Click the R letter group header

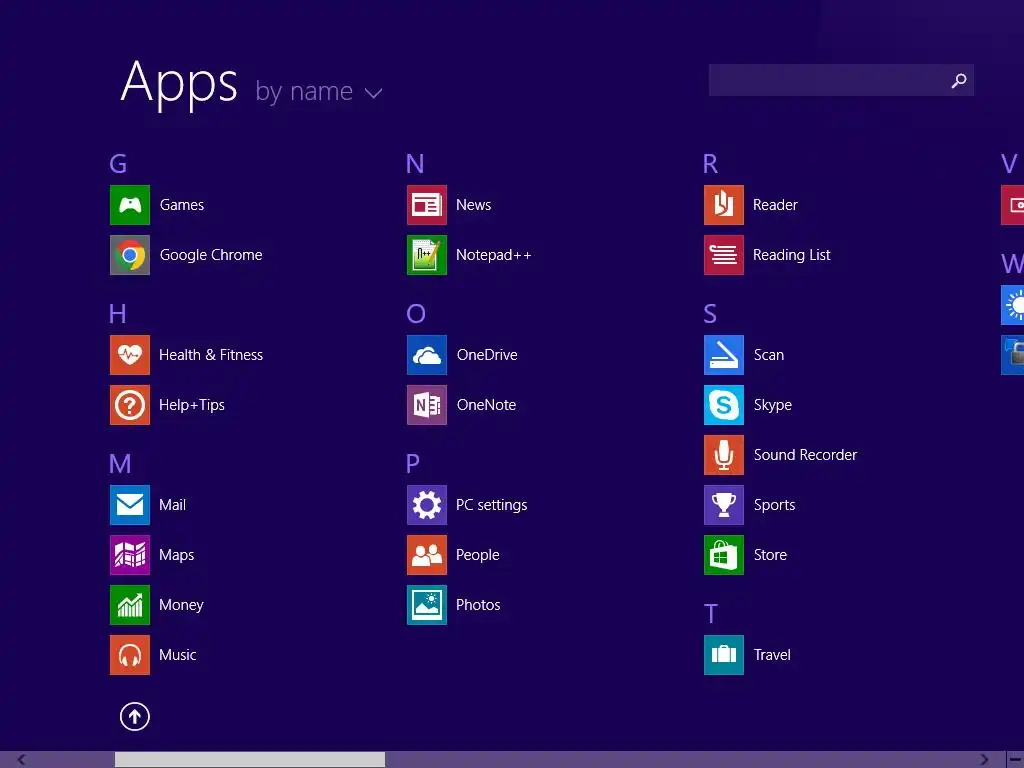[x=711, y=164]
